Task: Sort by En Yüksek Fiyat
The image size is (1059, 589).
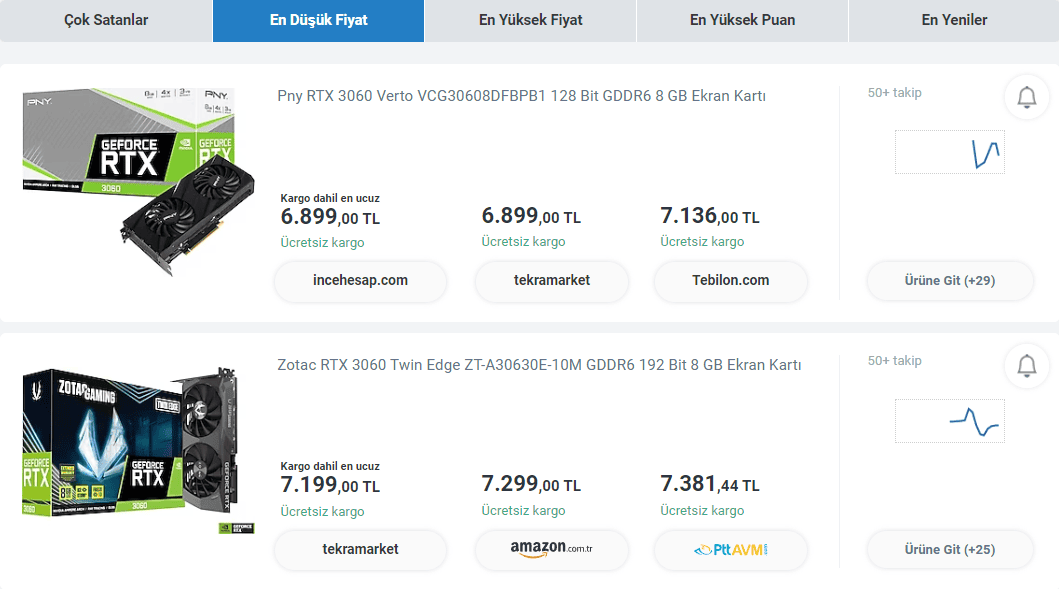Action: pos(530,20)
